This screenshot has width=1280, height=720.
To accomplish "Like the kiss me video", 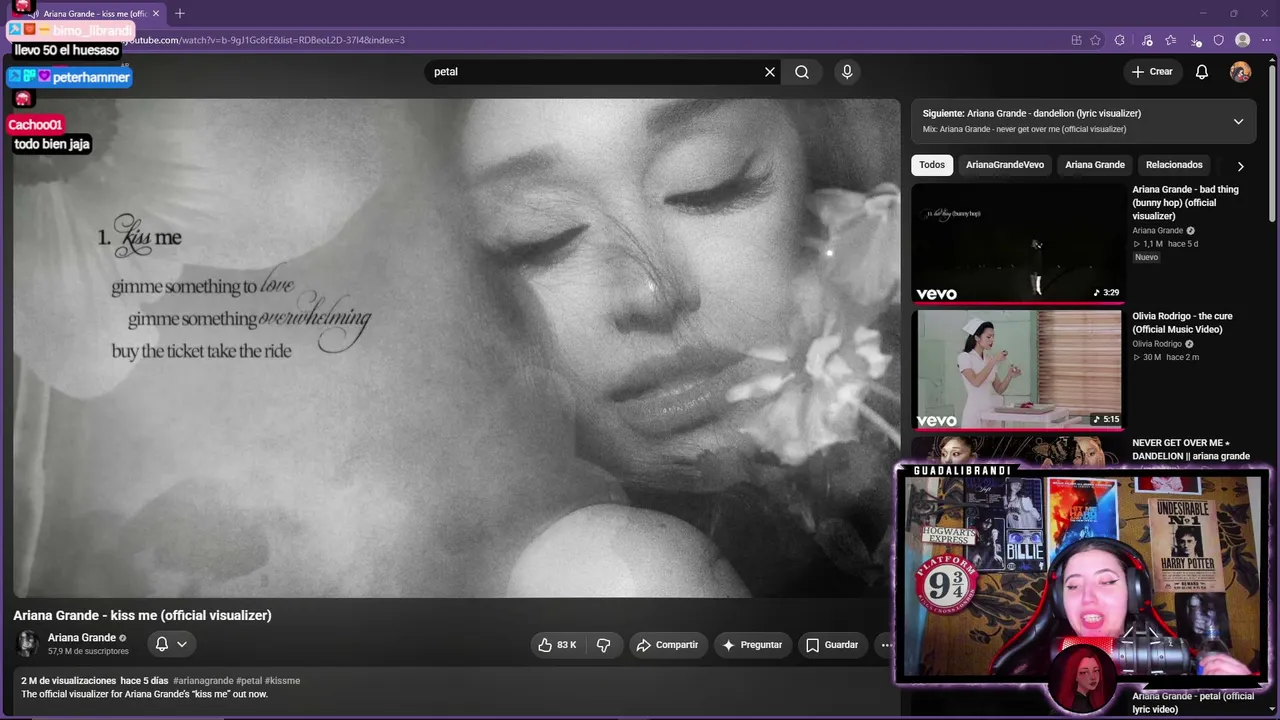I will pyautogui.click(x=557, y=645).
